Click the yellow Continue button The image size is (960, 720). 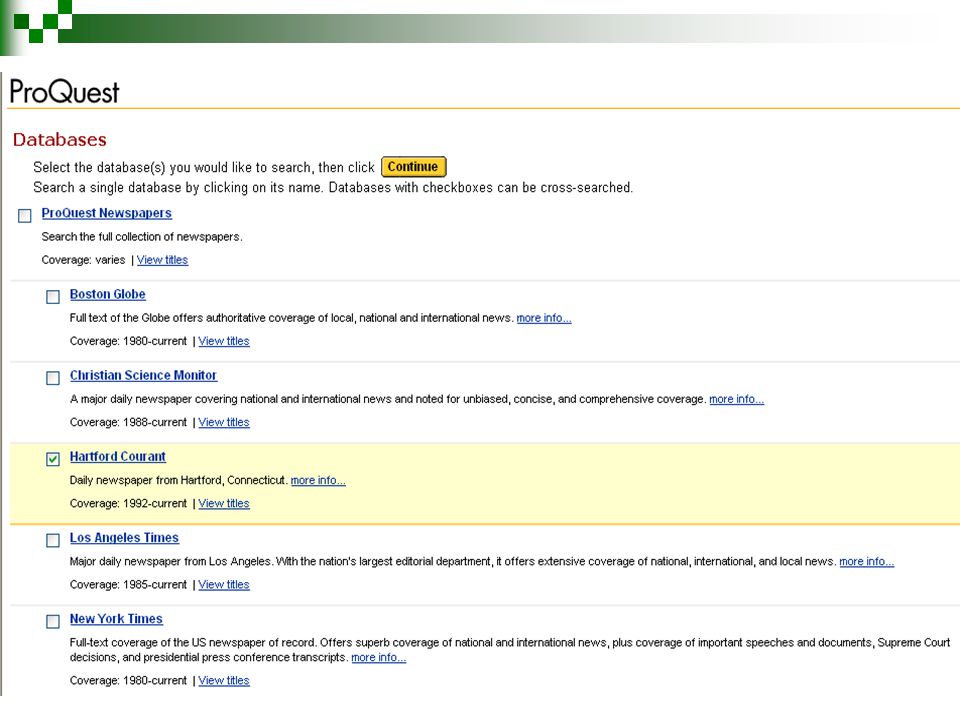tap(413, 167)
